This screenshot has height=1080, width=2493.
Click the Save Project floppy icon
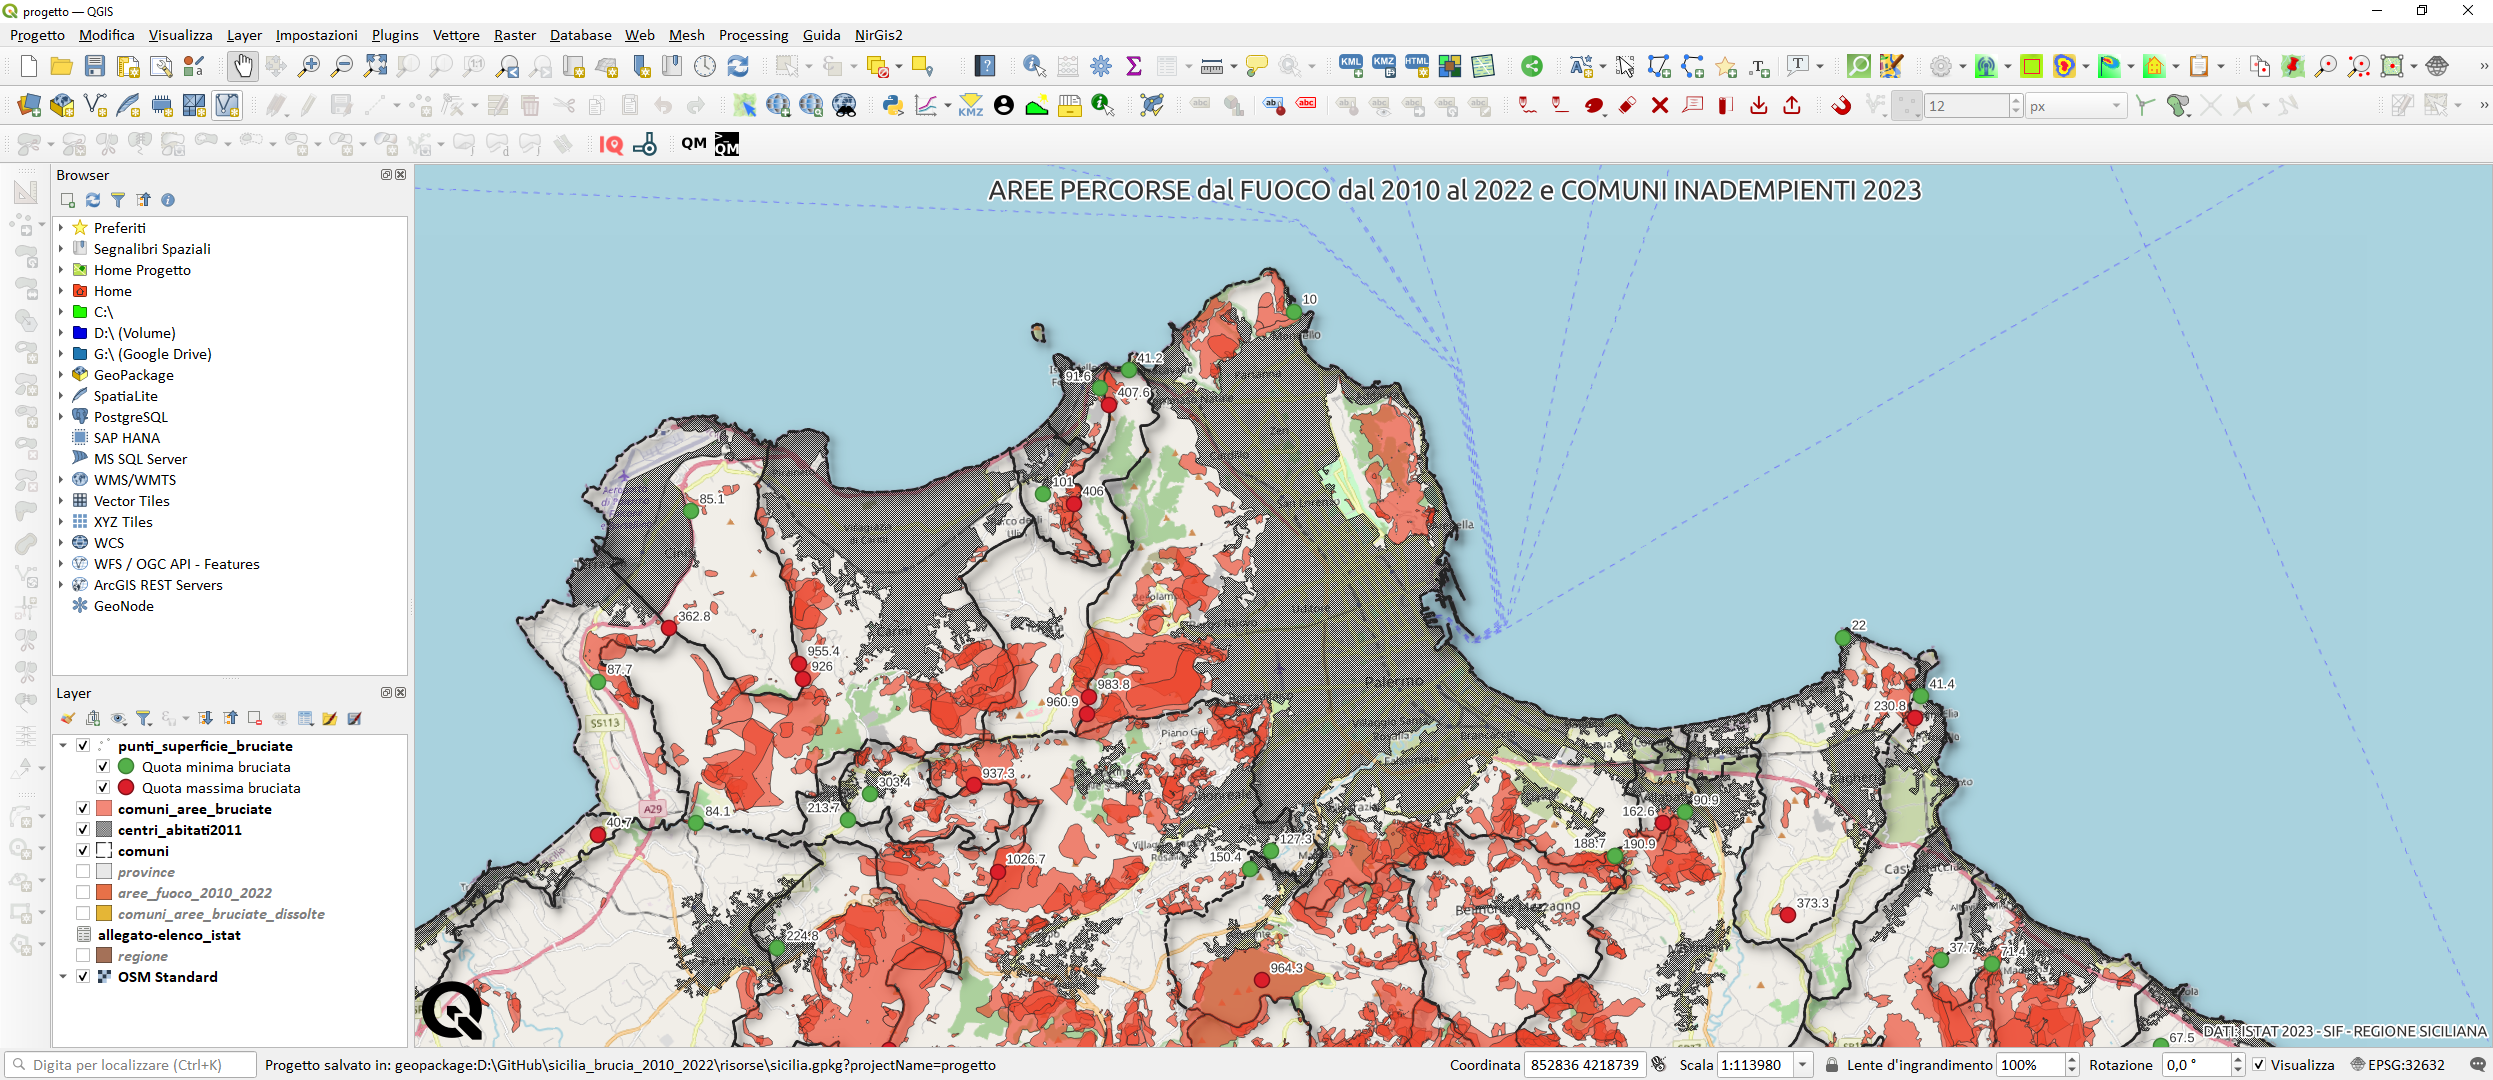[95, 66]
